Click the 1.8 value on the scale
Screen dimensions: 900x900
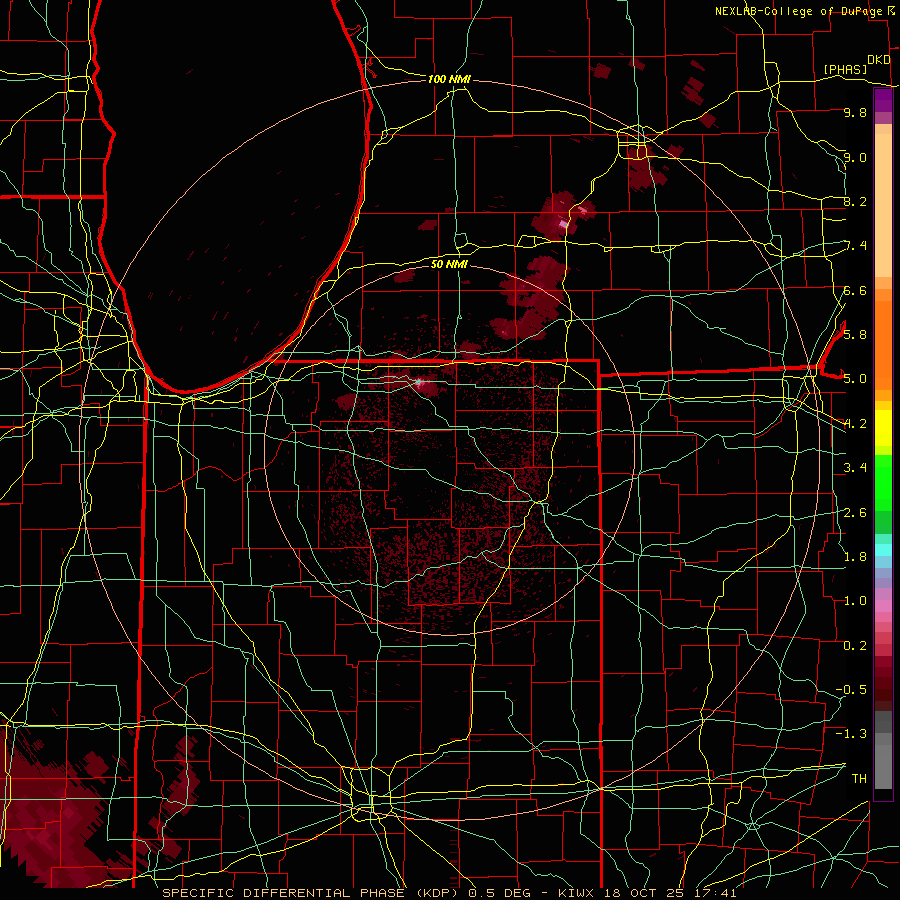pos(855,556)
